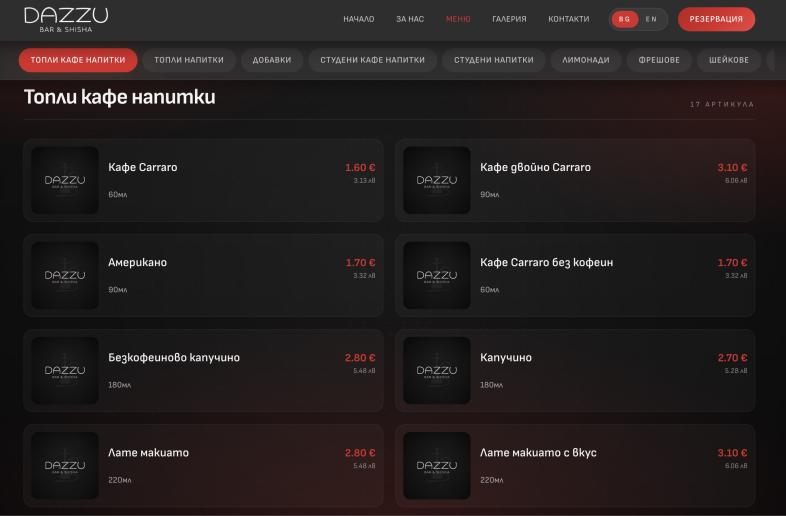
Task: Navigate to КОНТАКТИ
Action: 568,19
